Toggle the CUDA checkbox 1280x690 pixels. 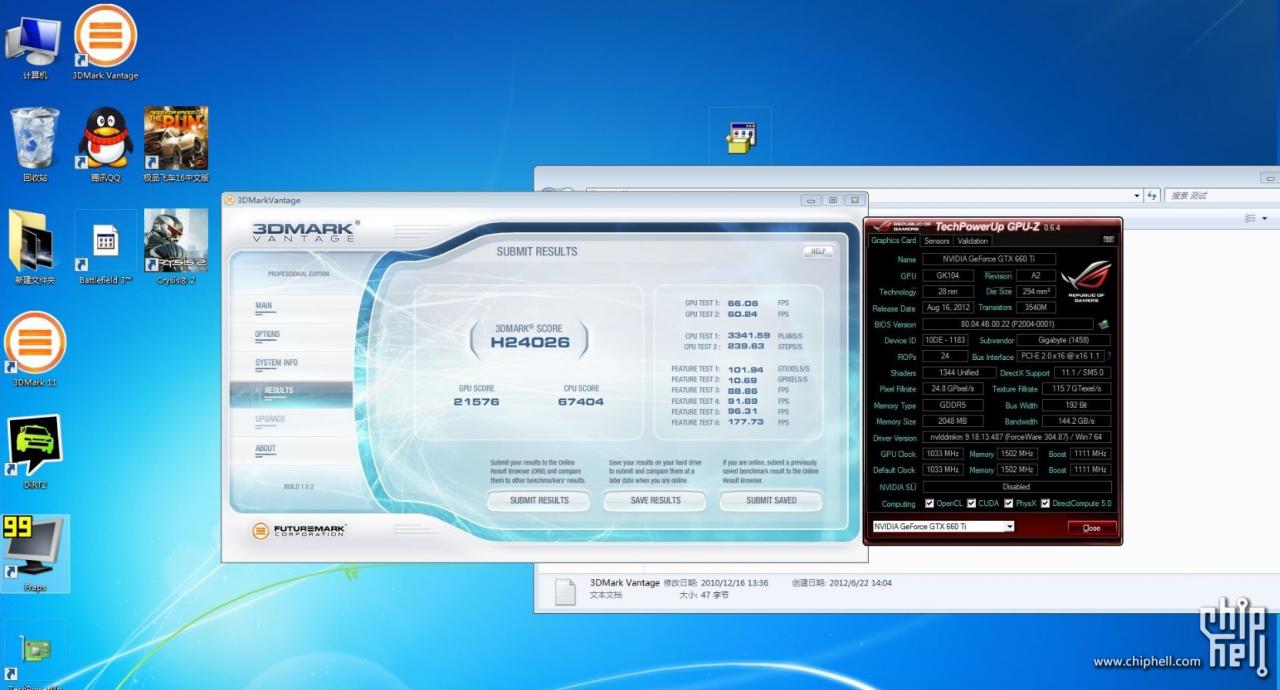pyautogui.click(x=971, y=503)
